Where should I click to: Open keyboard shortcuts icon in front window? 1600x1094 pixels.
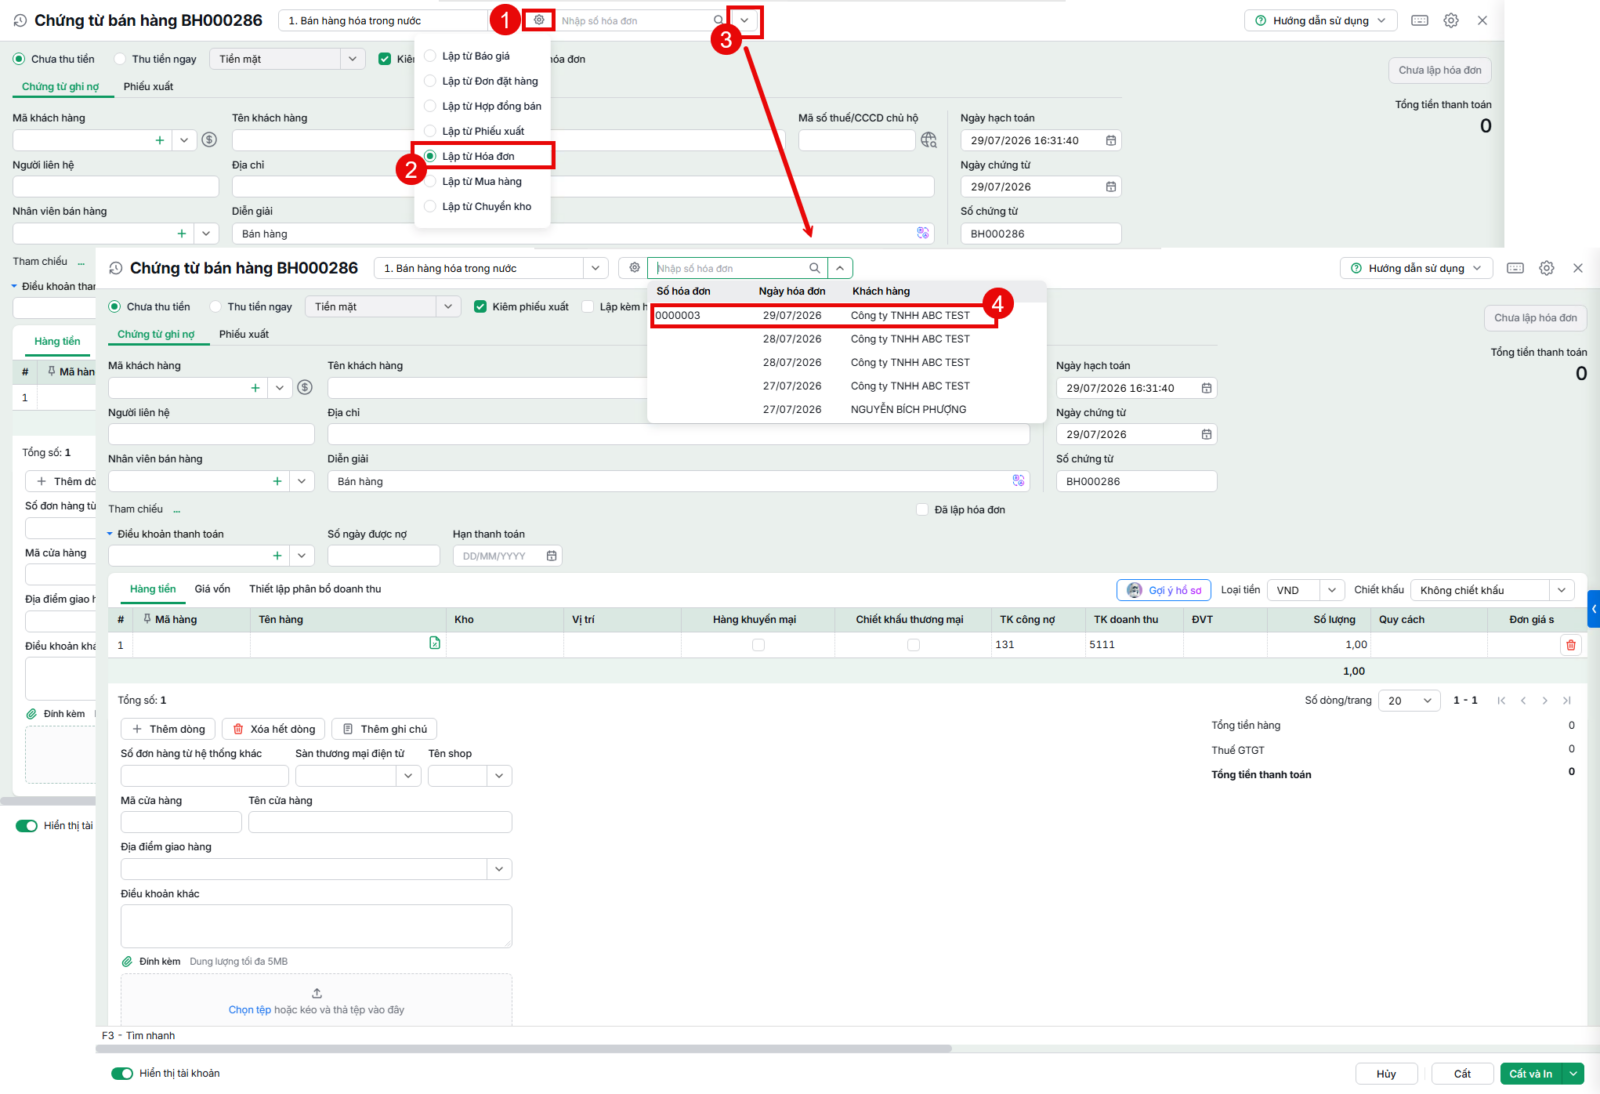[1516, 268]
